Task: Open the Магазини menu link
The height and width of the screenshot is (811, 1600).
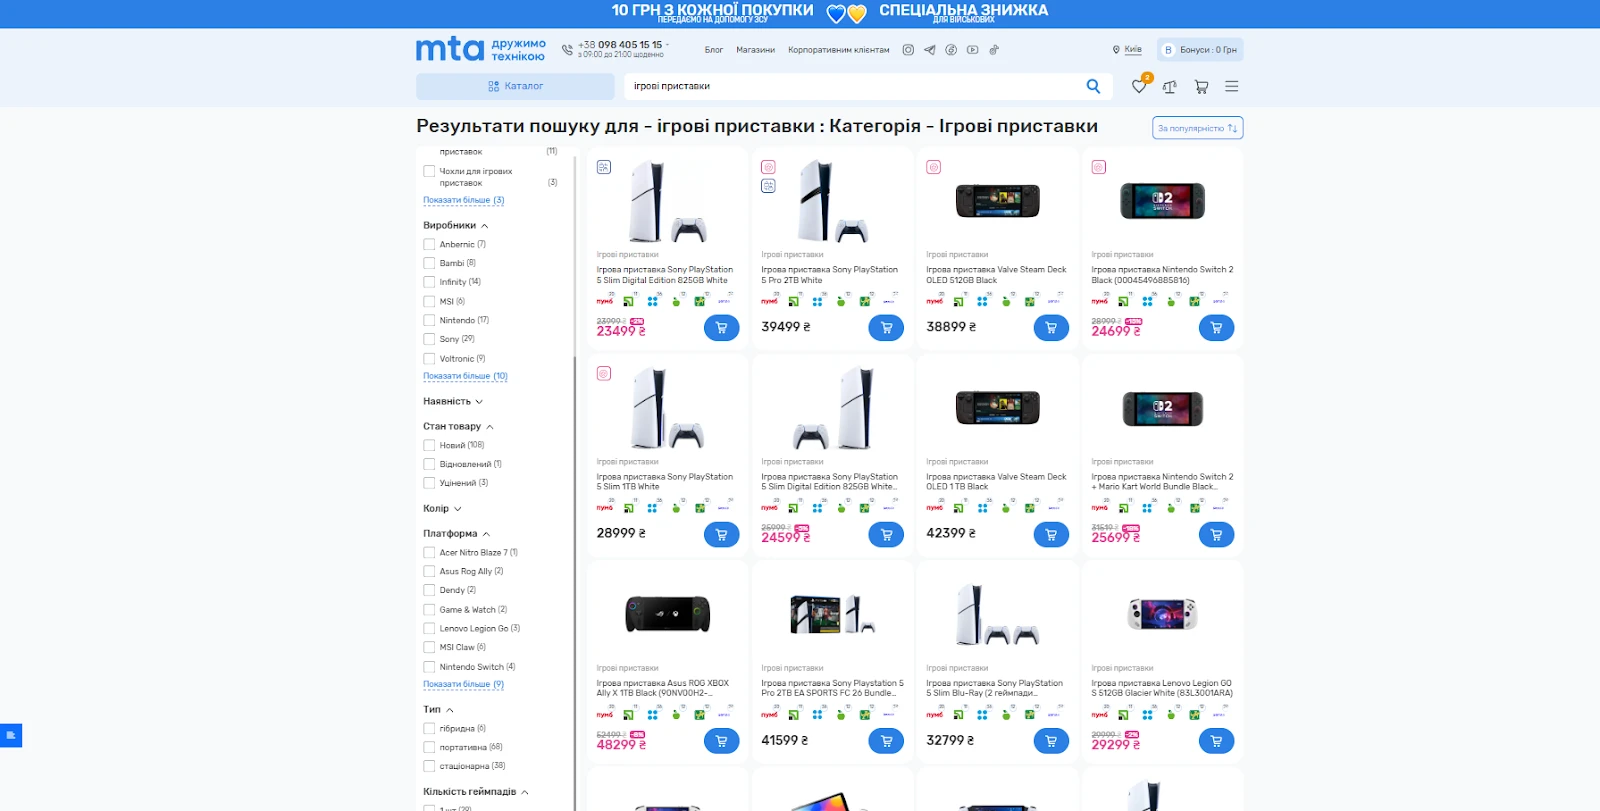Action: pyautogui.click(x=756, y=50)
